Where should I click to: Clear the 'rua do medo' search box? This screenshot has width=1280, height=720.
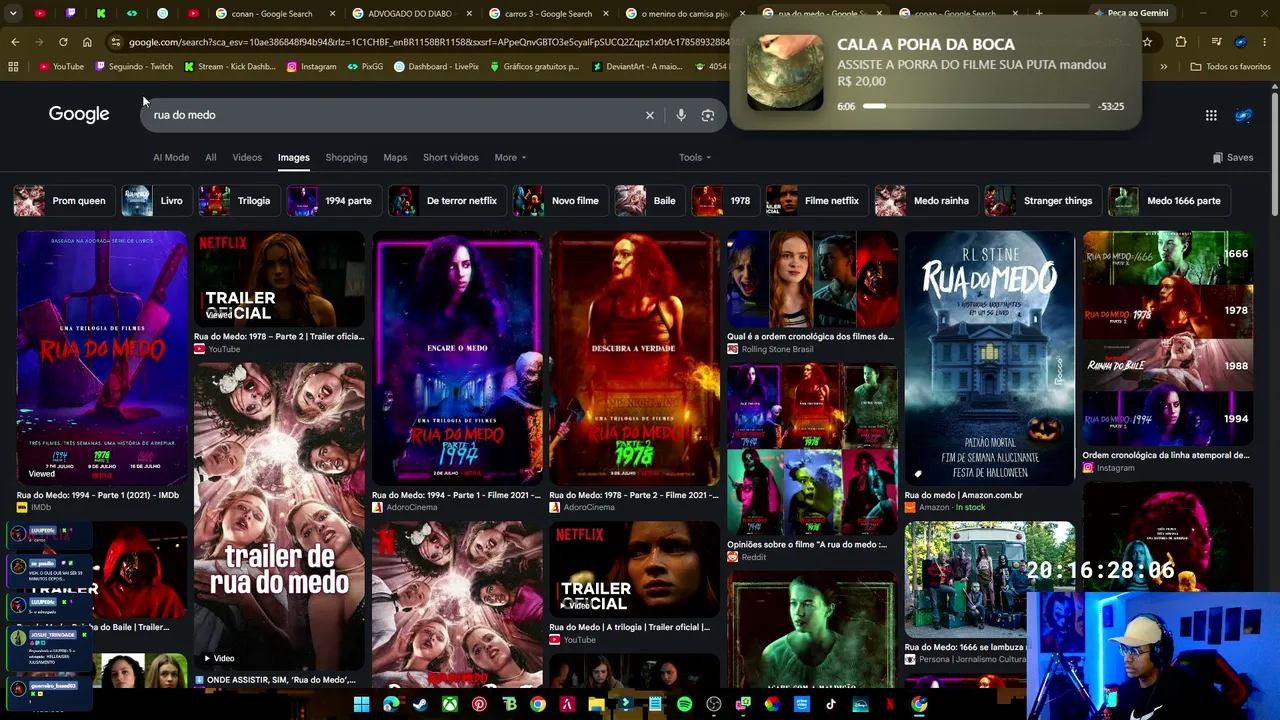click(x=649, y=115)
